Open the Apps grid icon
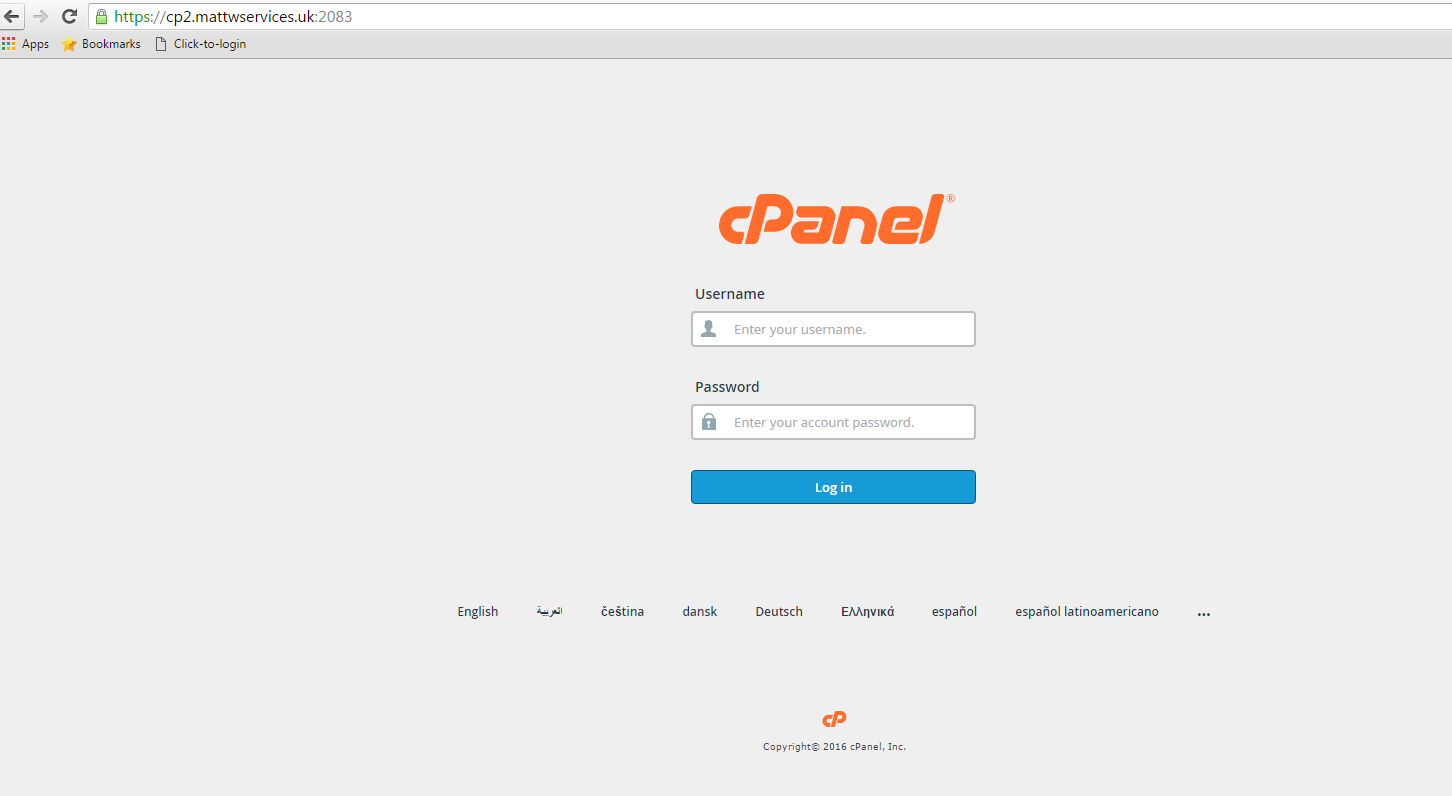1452x796 pixels. tap(9, 44)
